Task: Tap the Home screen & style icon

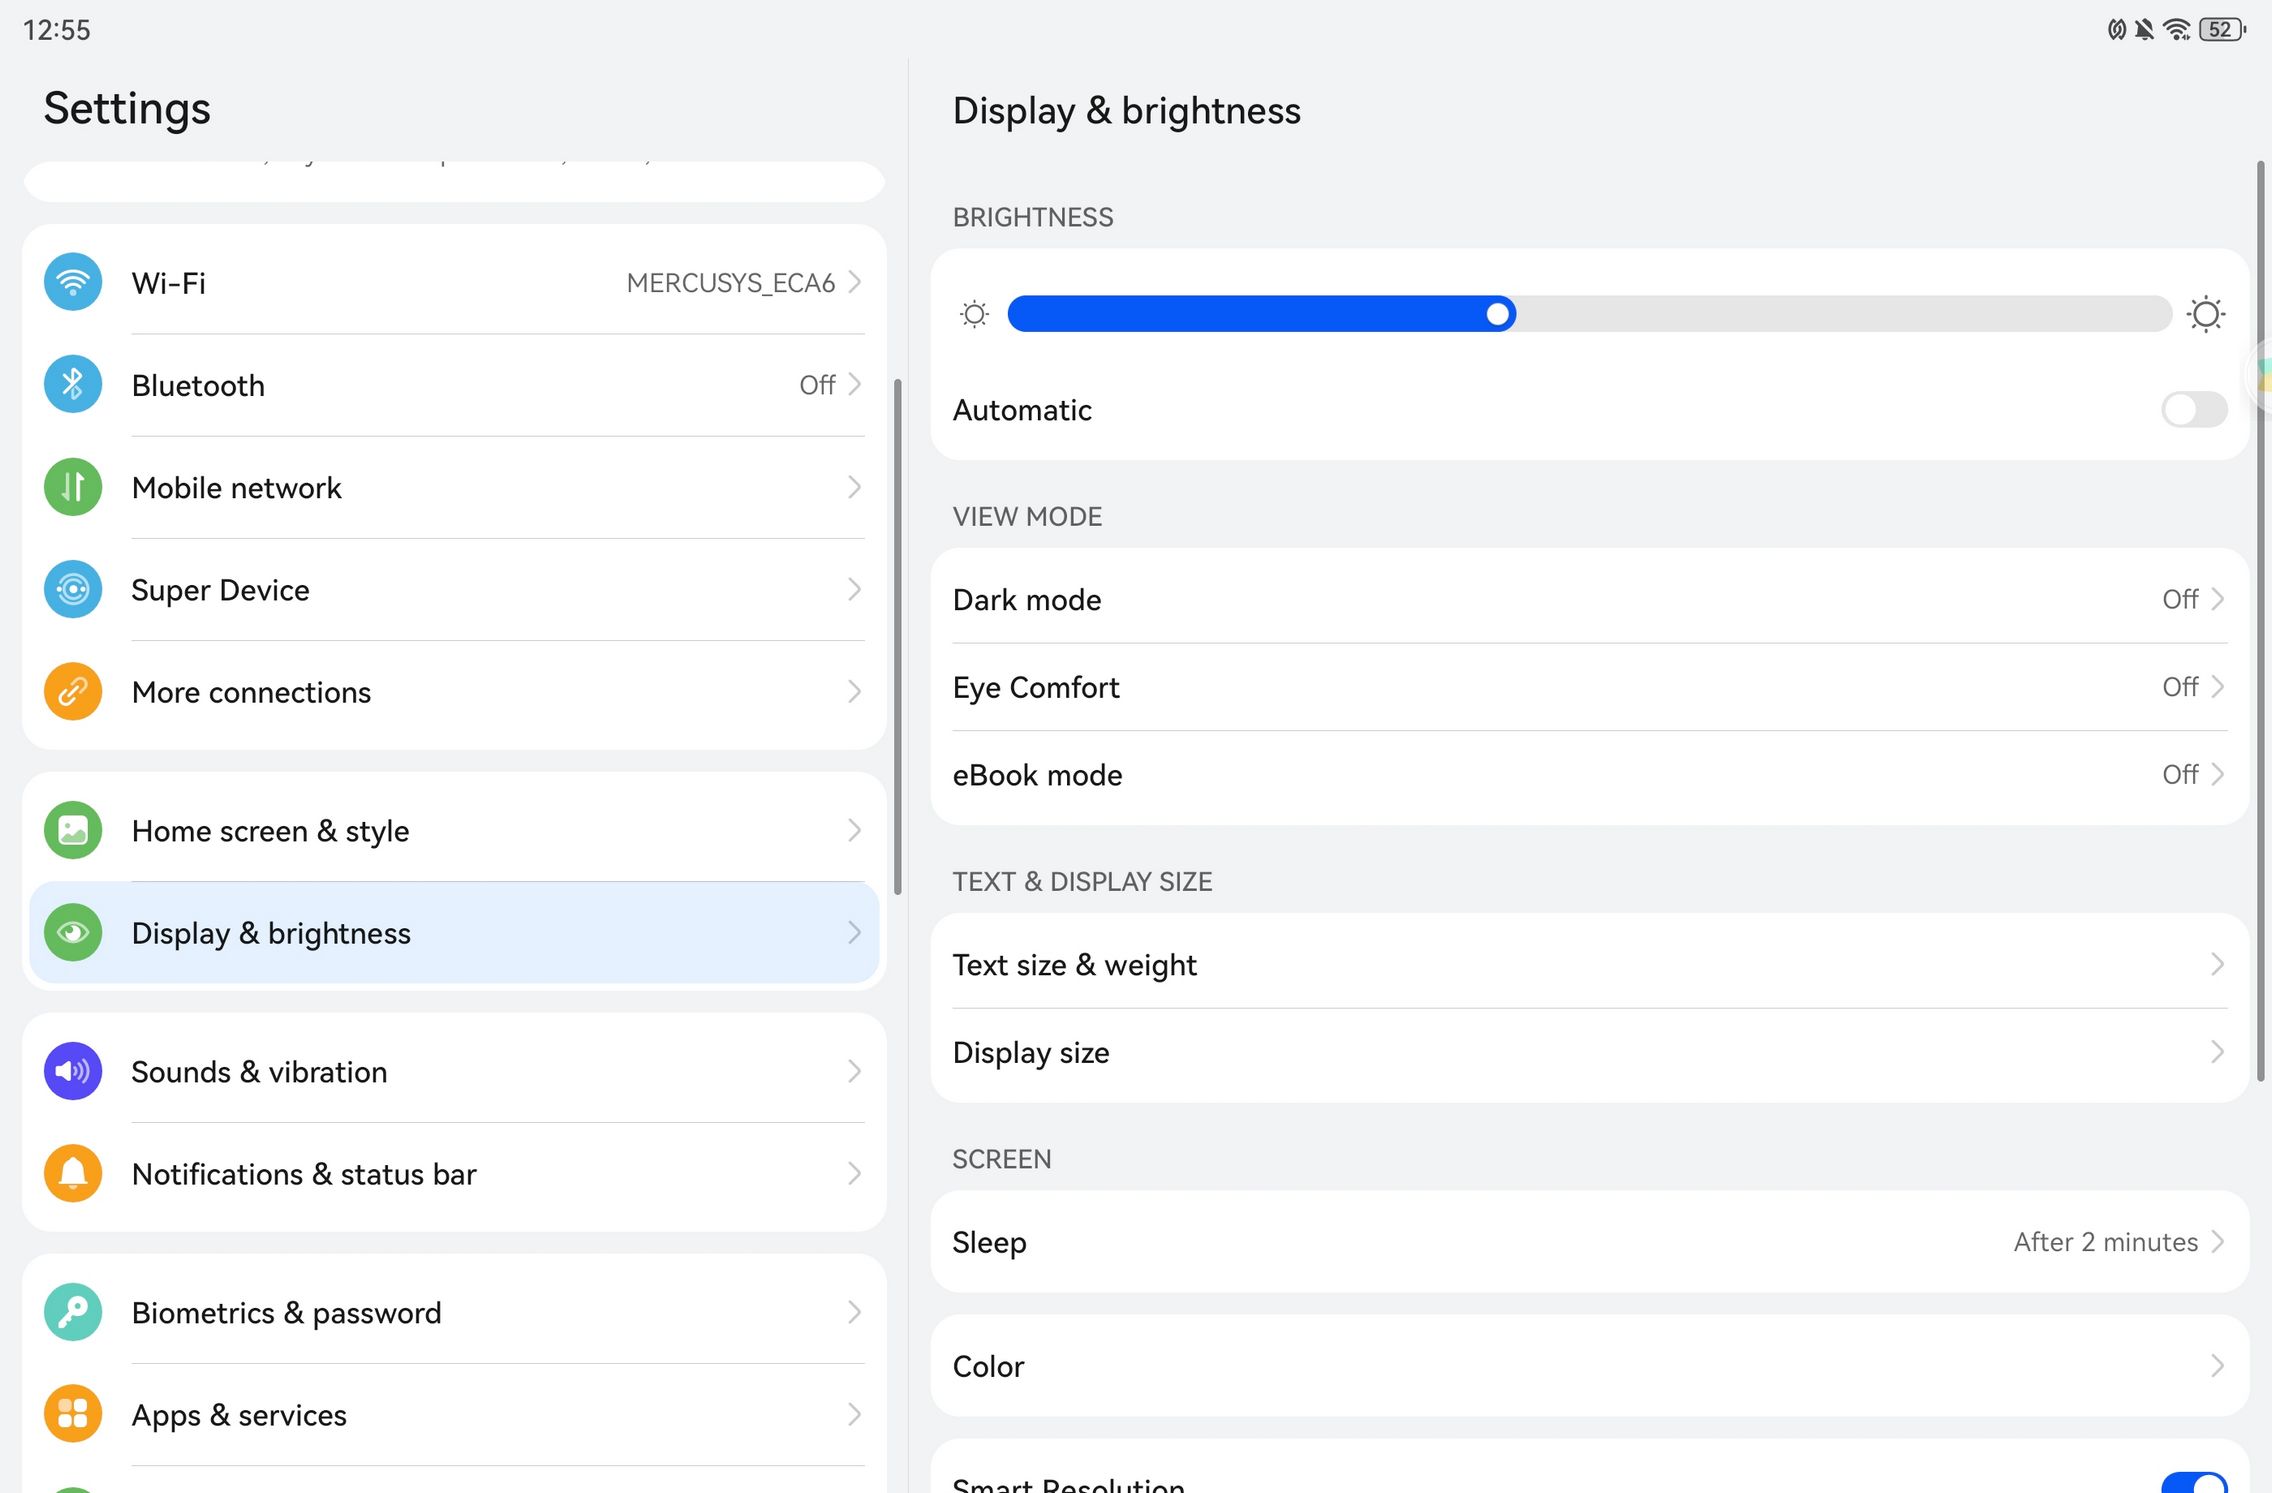Action: (x=73, y=831)
